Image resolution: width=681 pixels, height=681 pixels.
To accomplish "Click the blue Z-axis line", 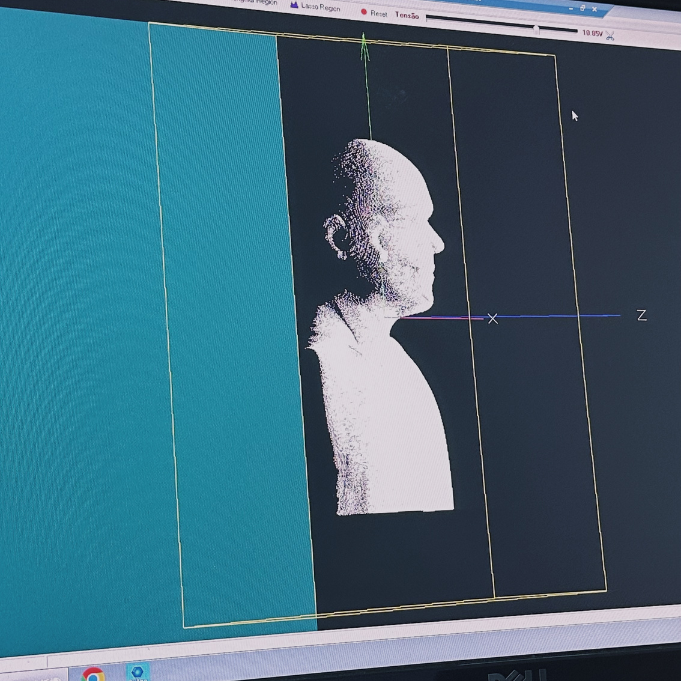I will pyautogui.click(x=560, y=317).
